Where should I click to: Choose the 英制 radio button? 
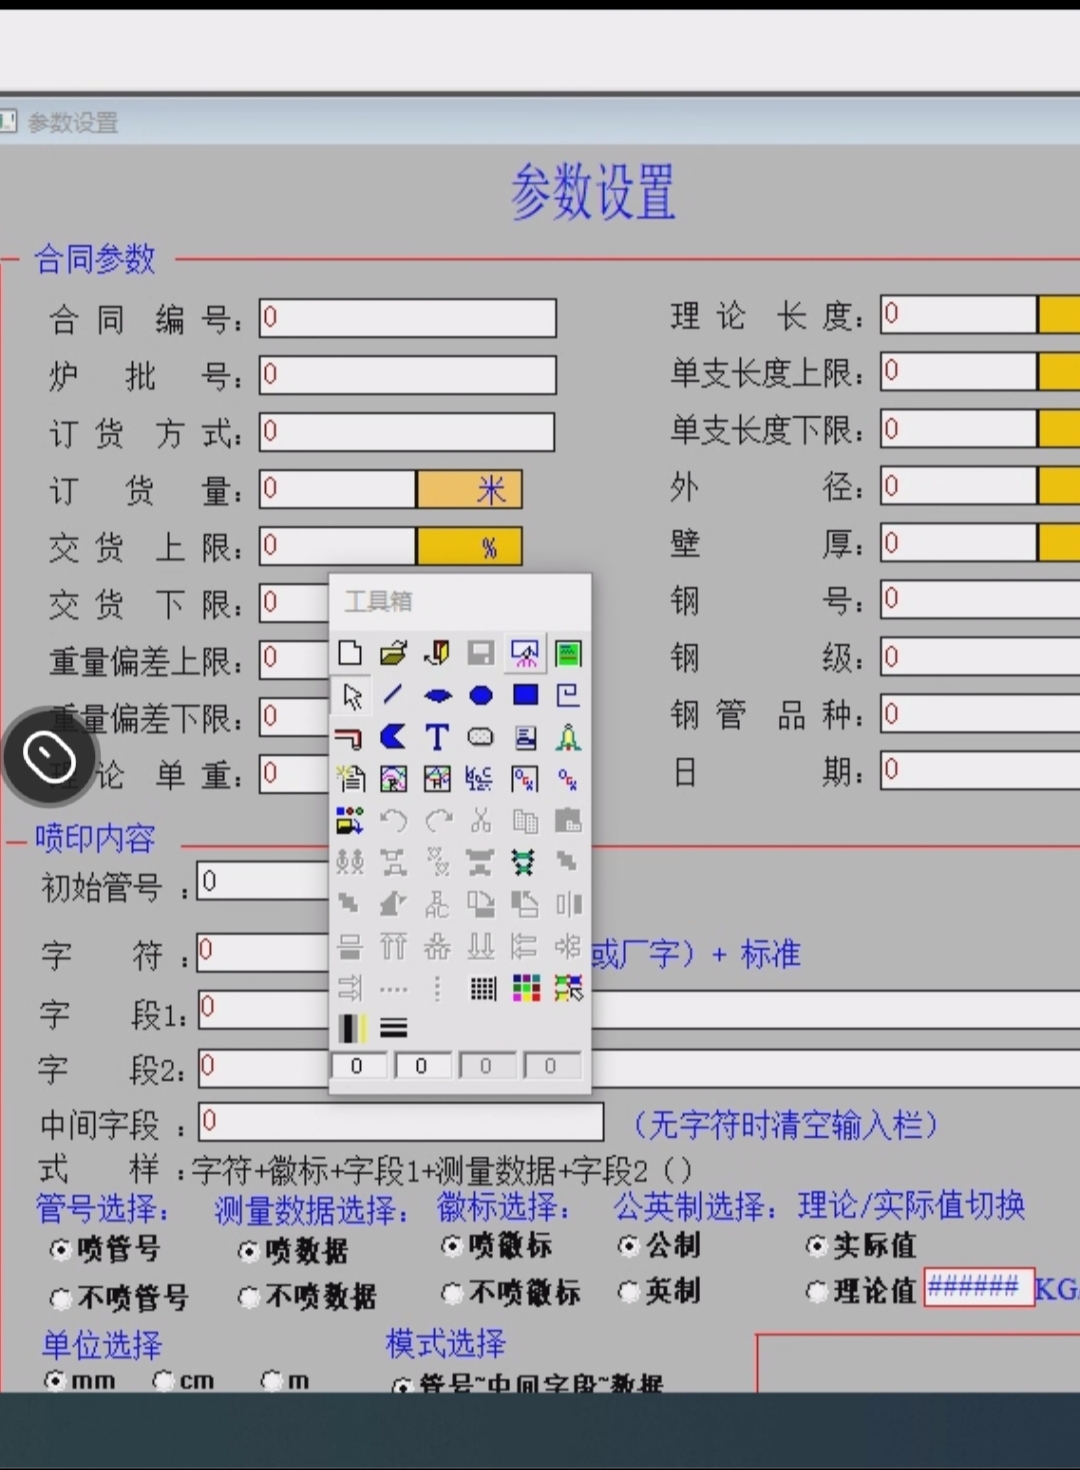629,1292
